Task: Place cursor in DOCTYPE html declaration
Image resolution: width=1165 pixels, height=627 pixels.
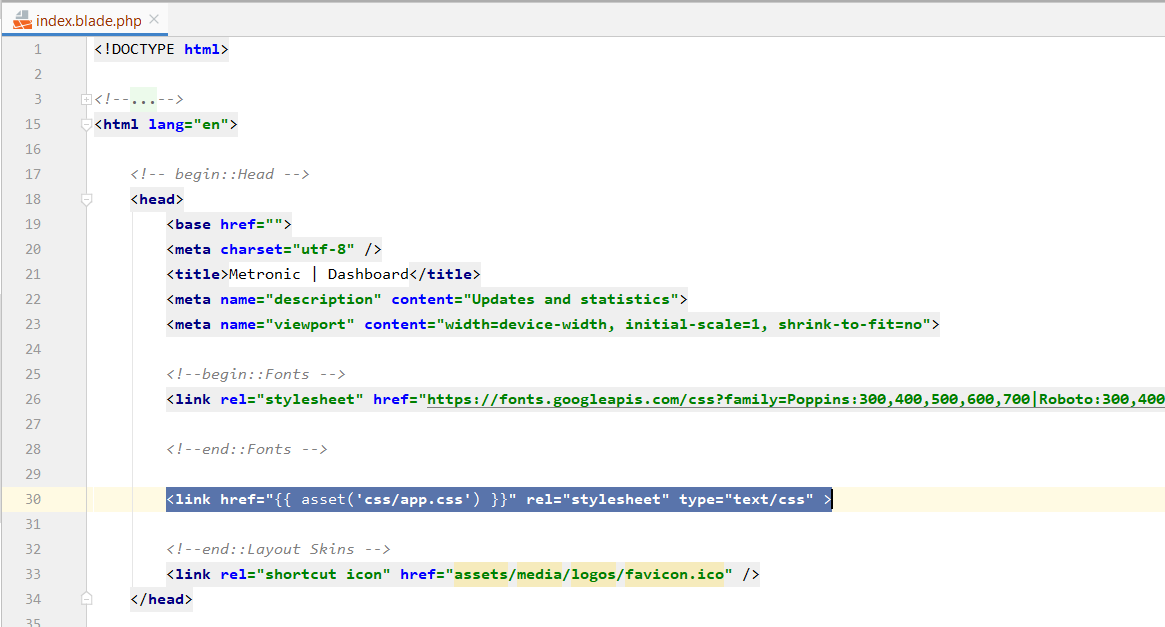Action: (161, 49)
